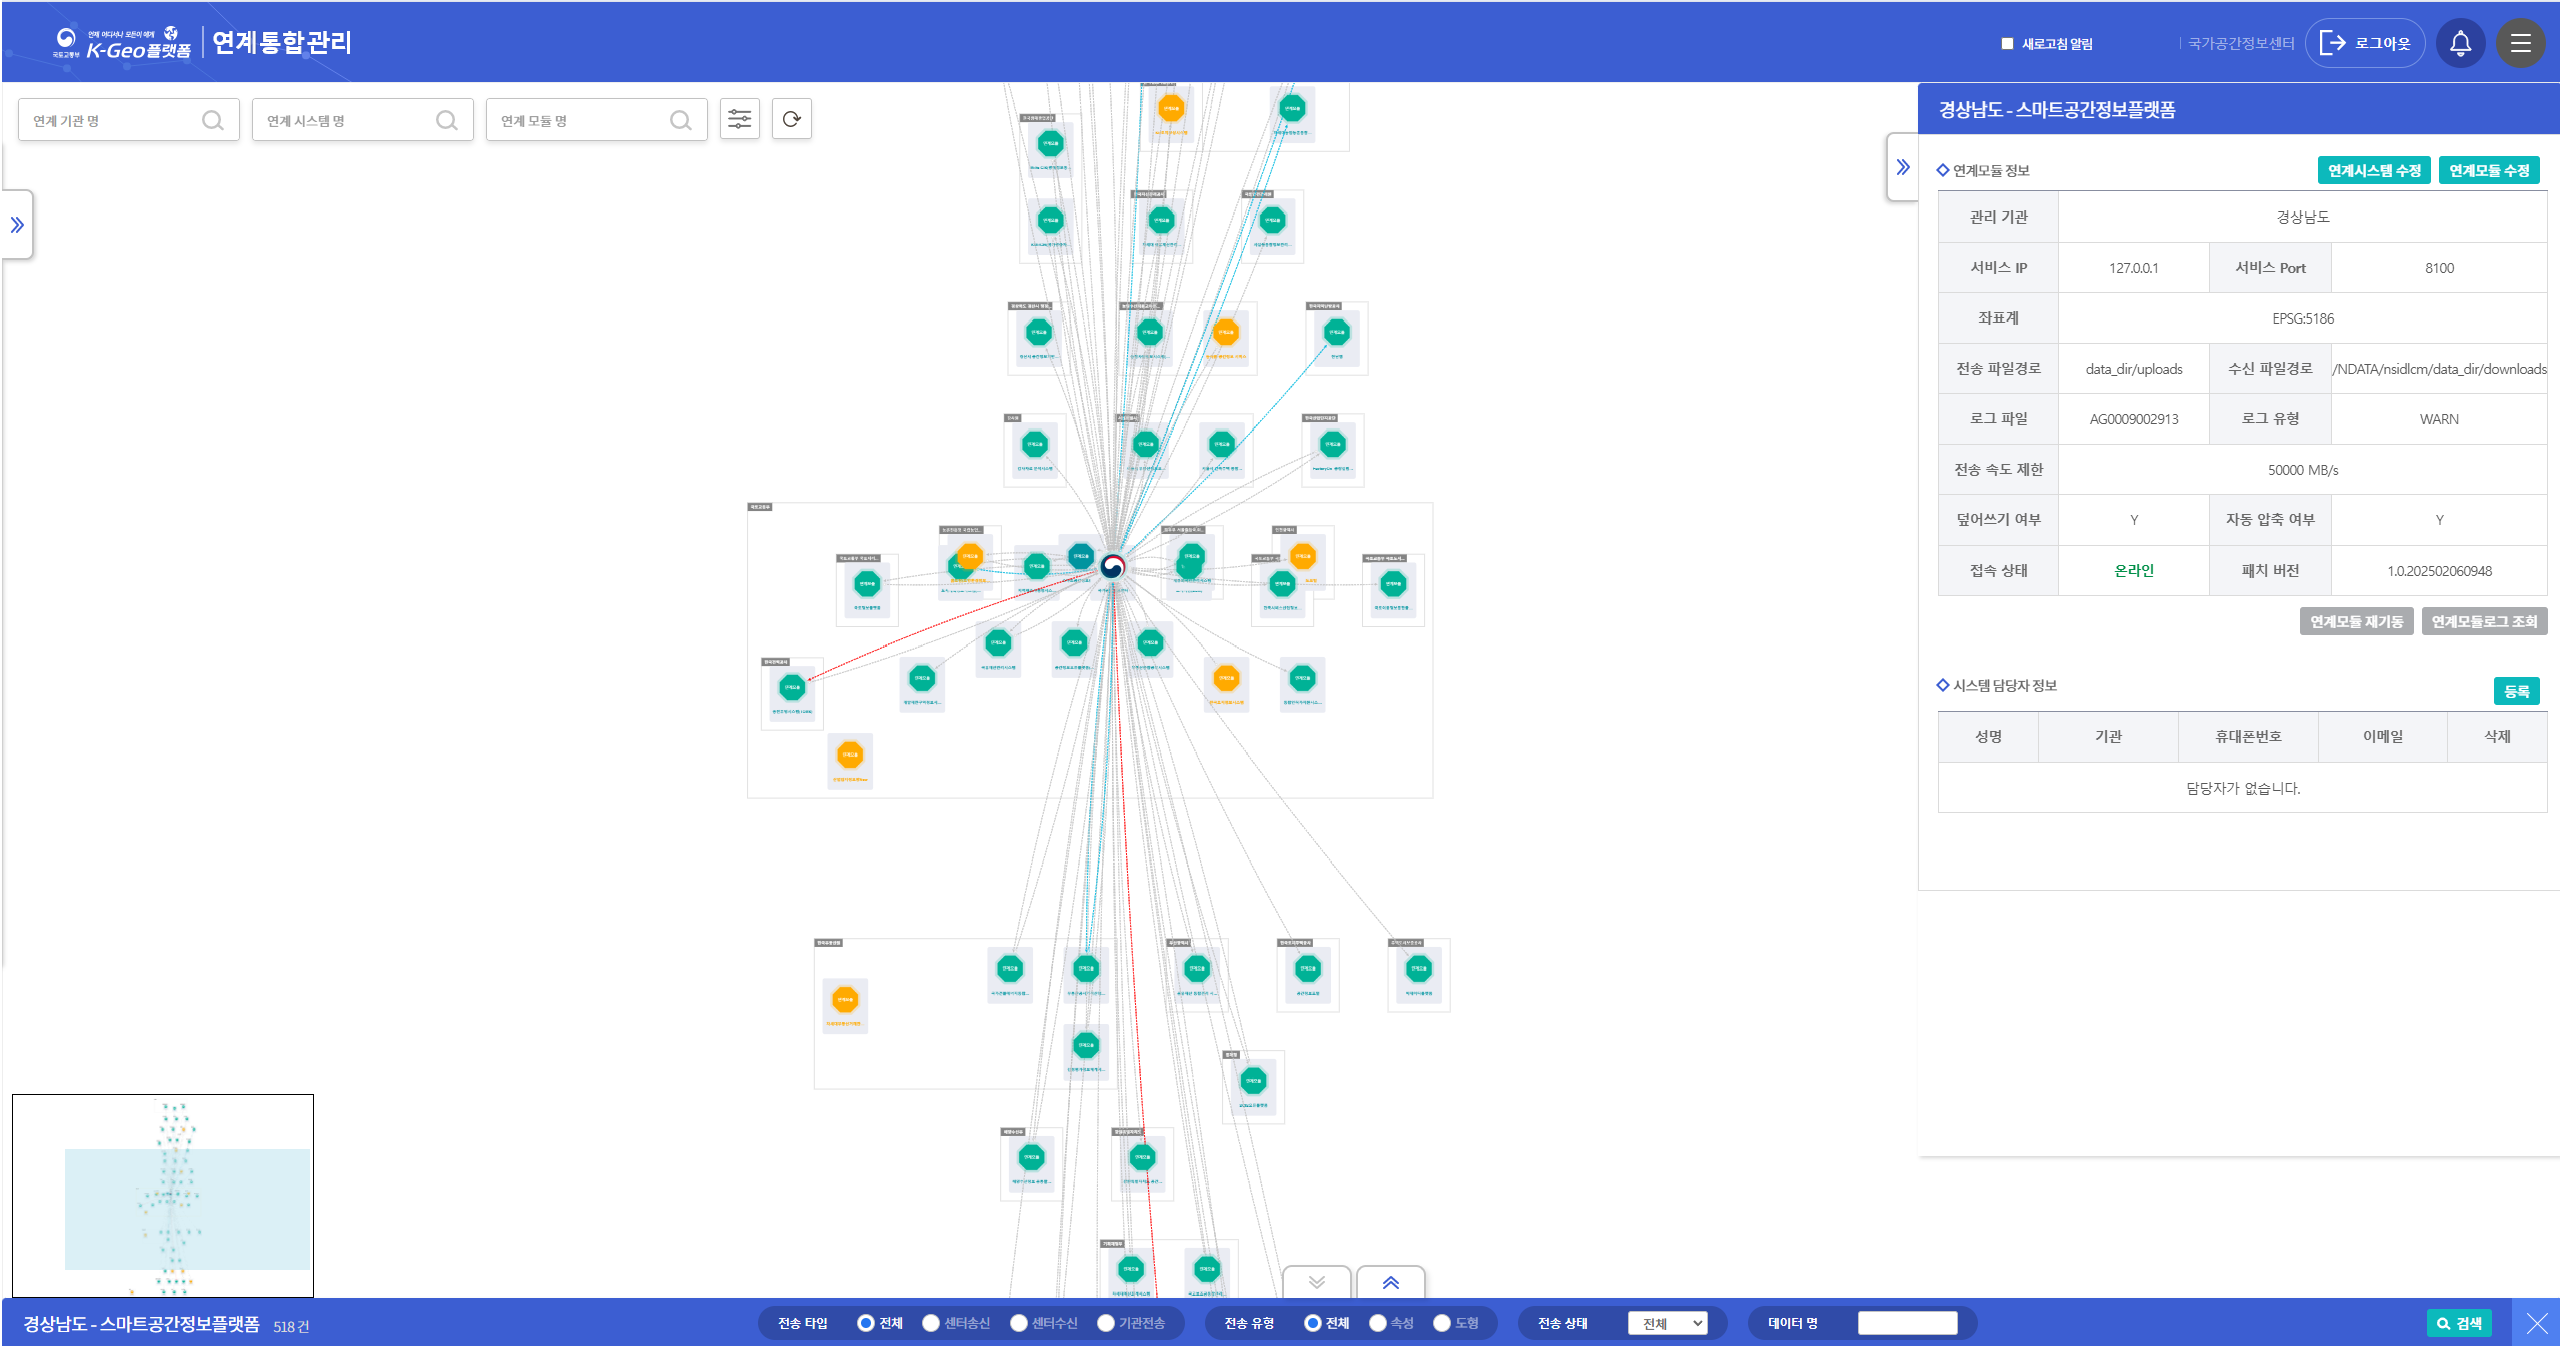Click the 로그아웃 button

pyautogui.click(x=2365, y=43)
